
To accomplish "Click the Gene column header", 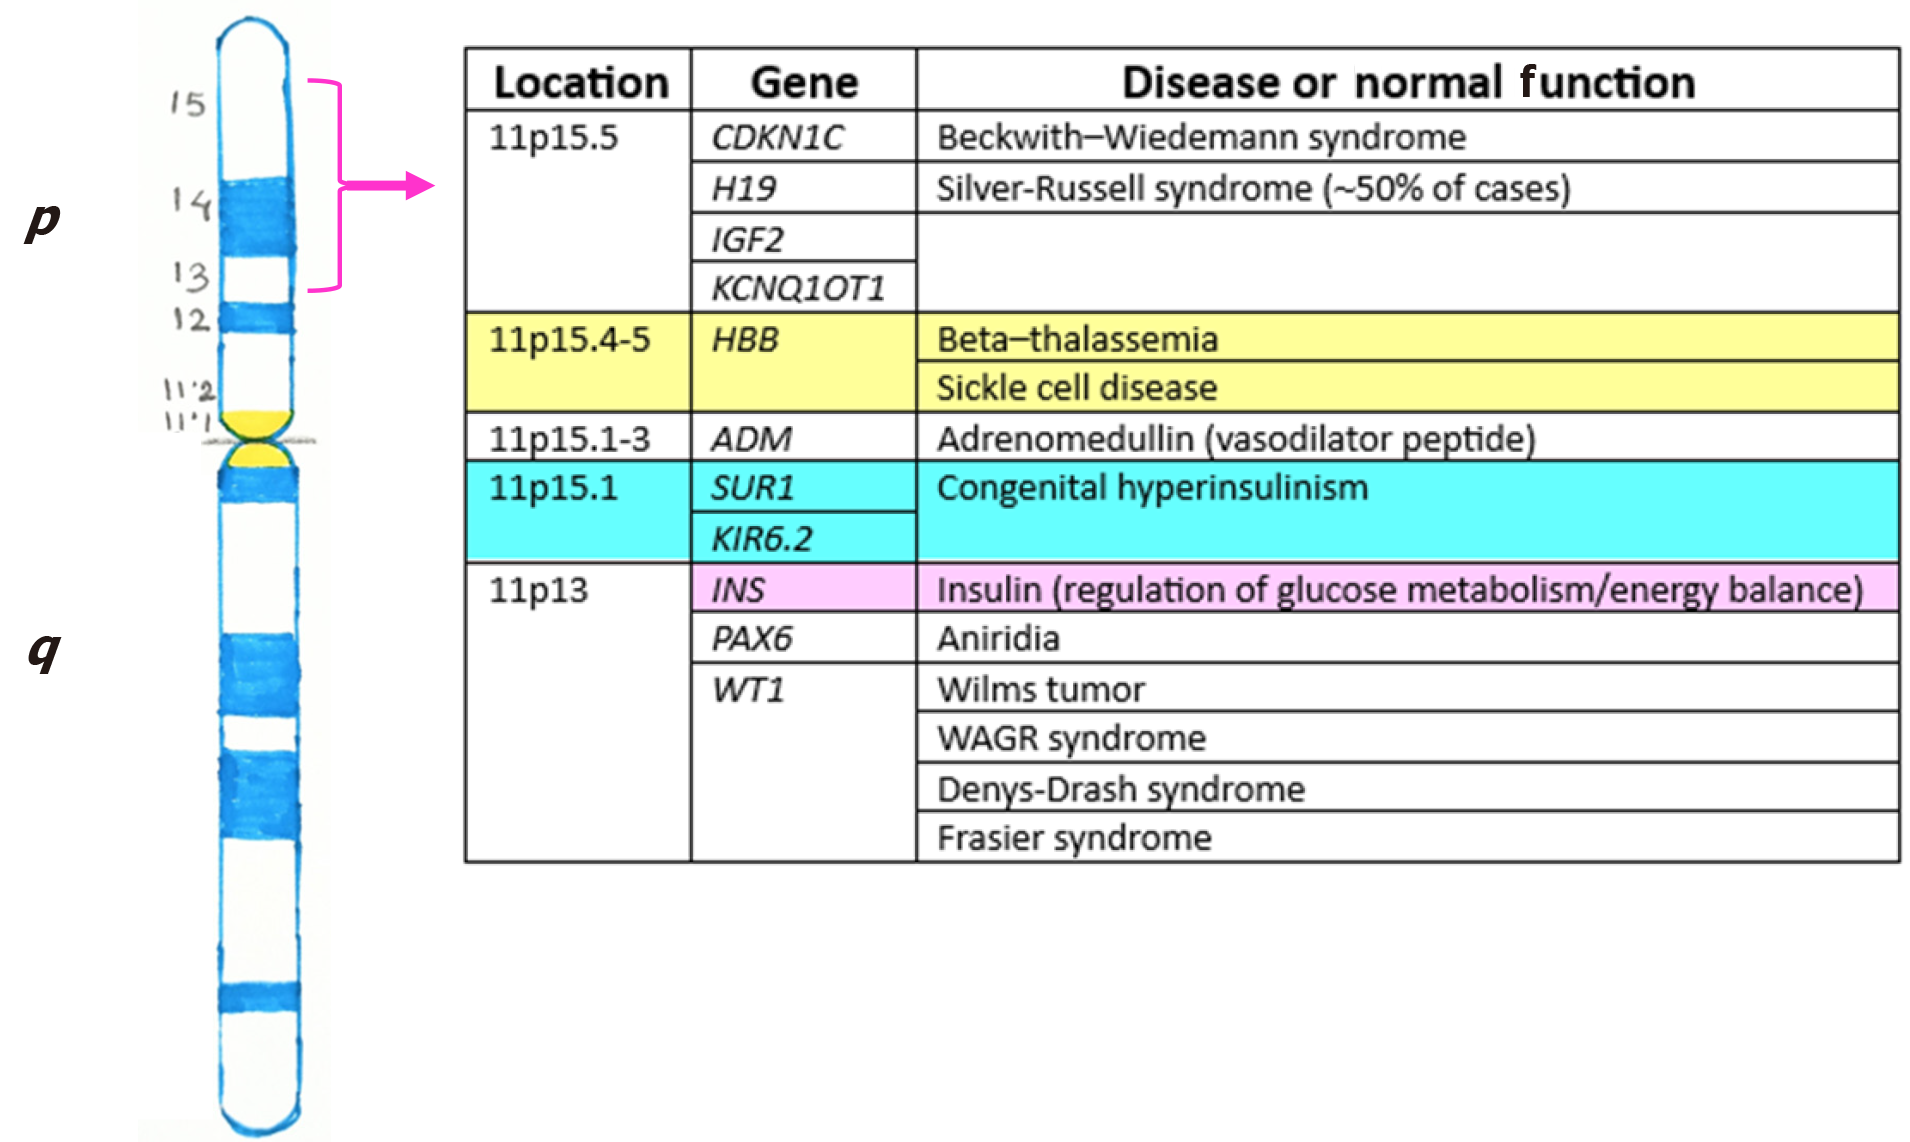I will [805, 82].
